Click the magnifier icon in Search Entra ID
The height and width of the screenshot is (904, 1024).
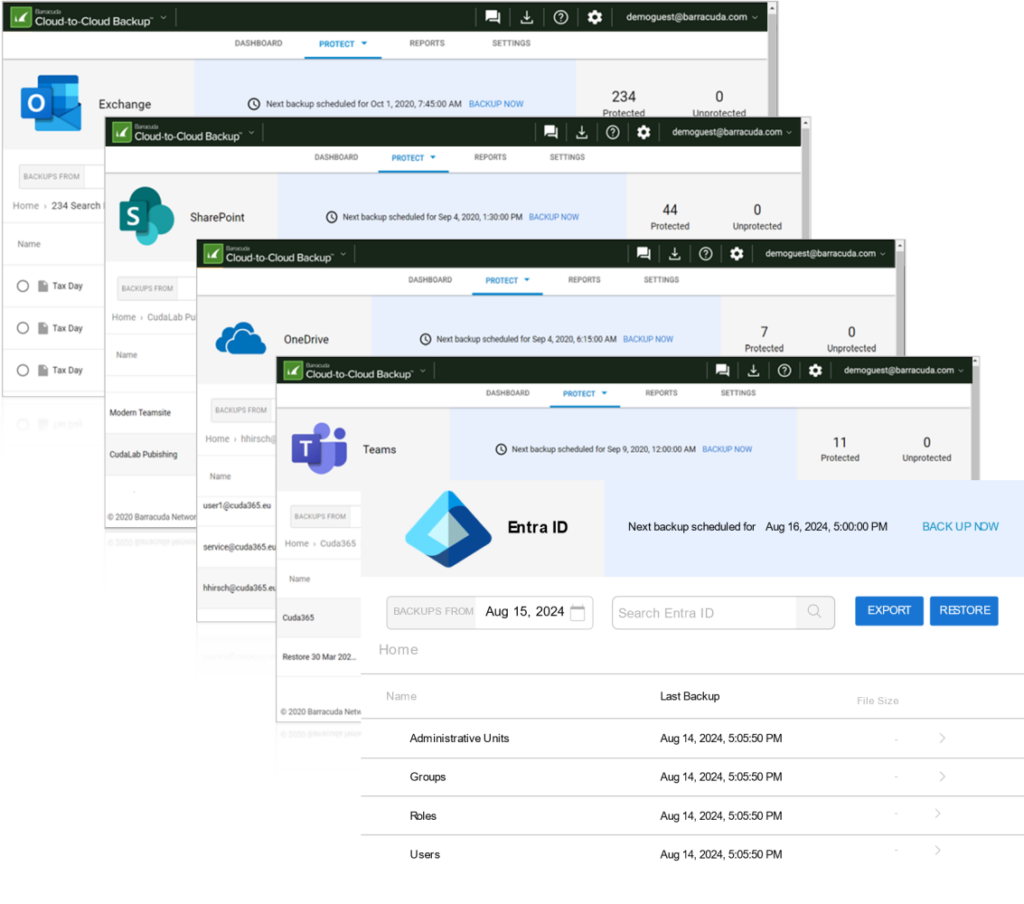(x=814, y=611)
